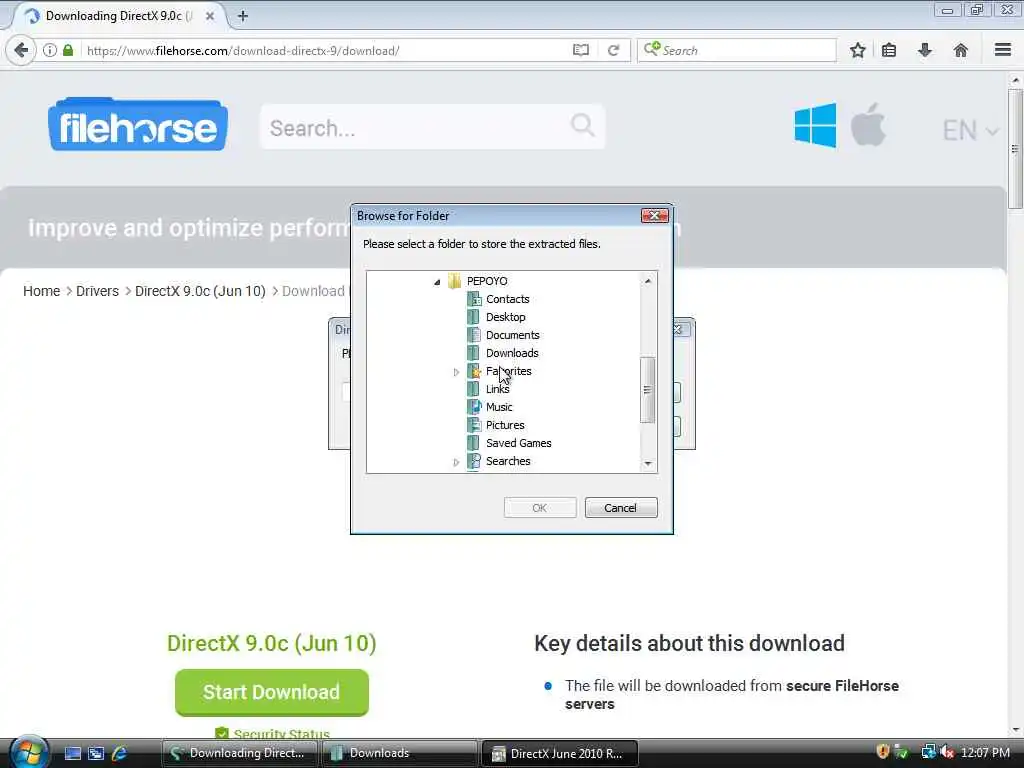Viewport: 1024px width, 768px height.
Task: Select the Downloads folder in tree
Action: (511, 353)
